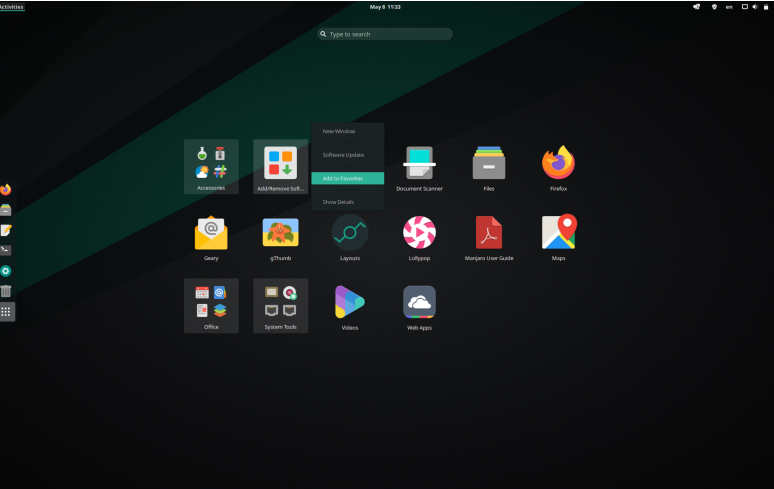Open the Web Apps launcher
This screenshot has height=489, width=774.
419,306
